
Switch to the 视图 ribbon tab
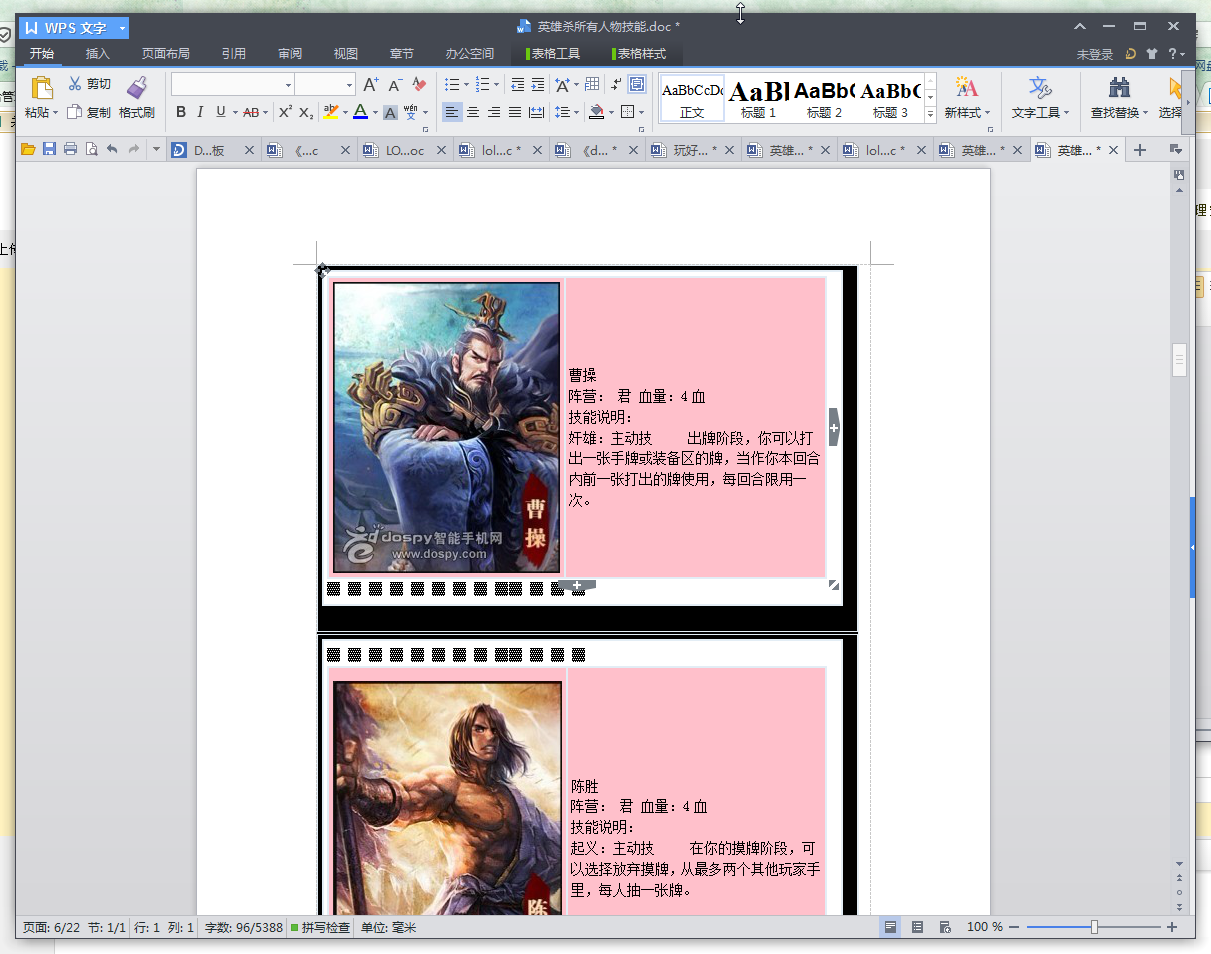(x=346, y=54)
